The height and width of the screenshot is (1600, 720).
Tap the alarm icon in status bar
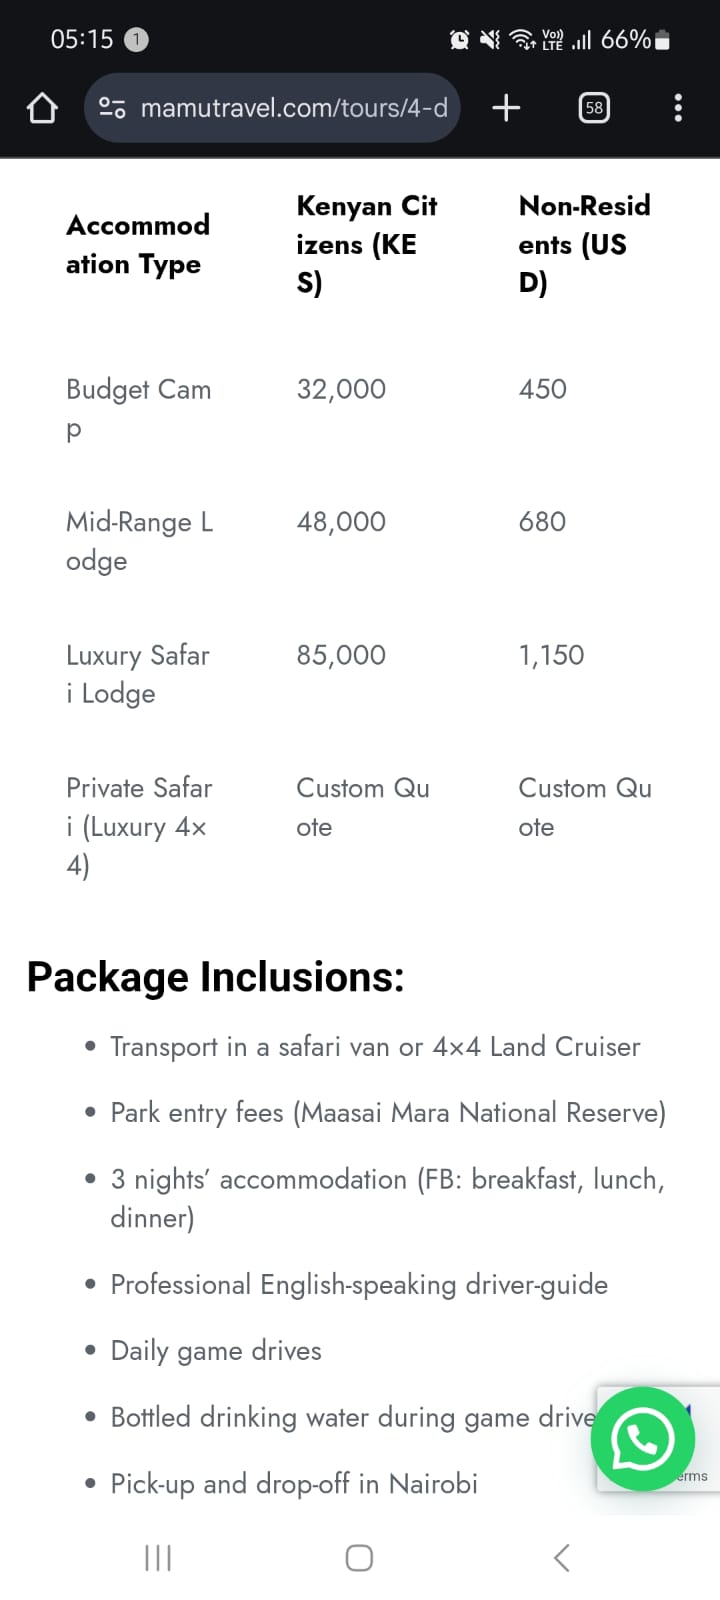(459, 40)
